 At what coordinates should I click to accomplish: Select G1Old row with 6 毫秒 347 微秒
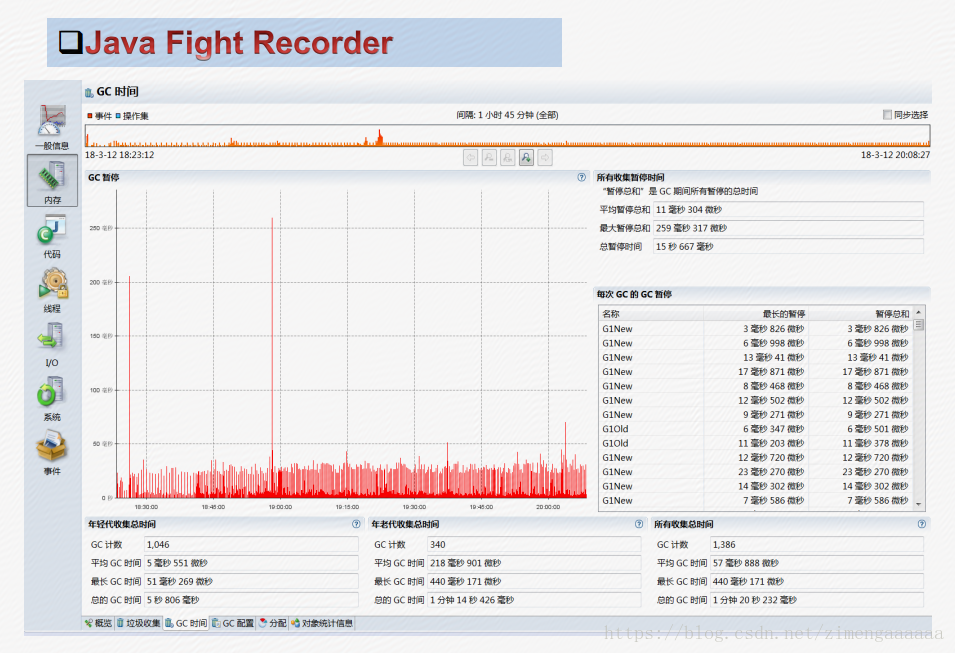coord(755,429)
